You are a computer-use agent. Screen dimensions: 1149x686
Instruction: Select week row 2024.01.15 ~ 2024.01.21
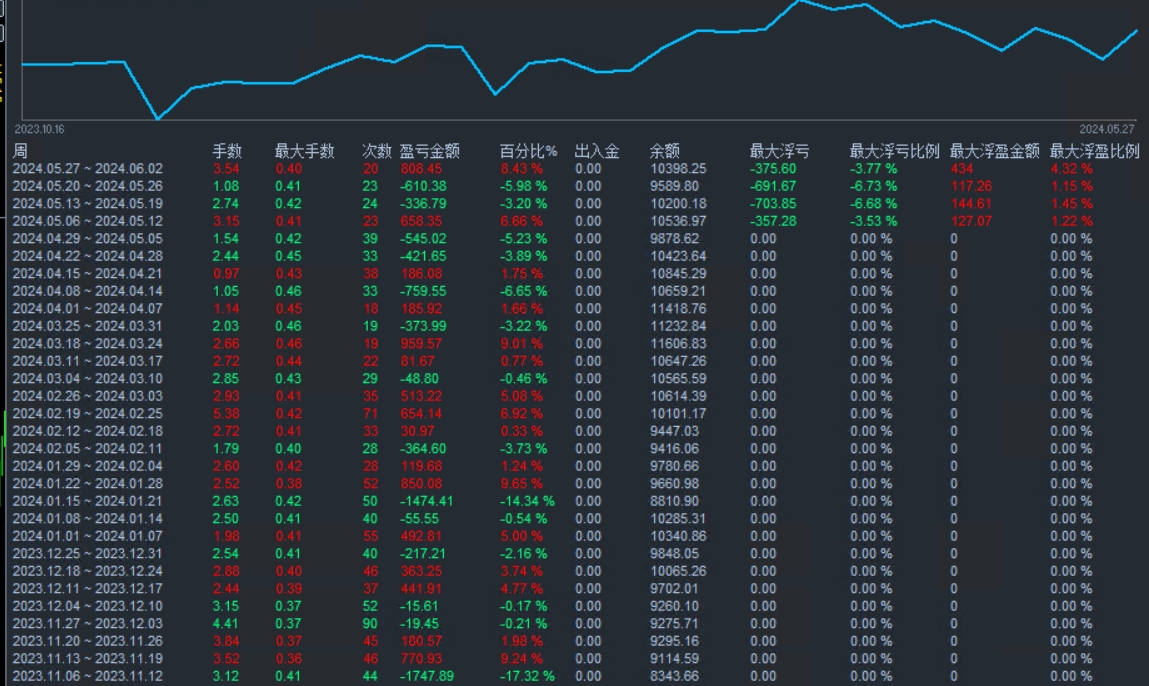coord(574,501)
